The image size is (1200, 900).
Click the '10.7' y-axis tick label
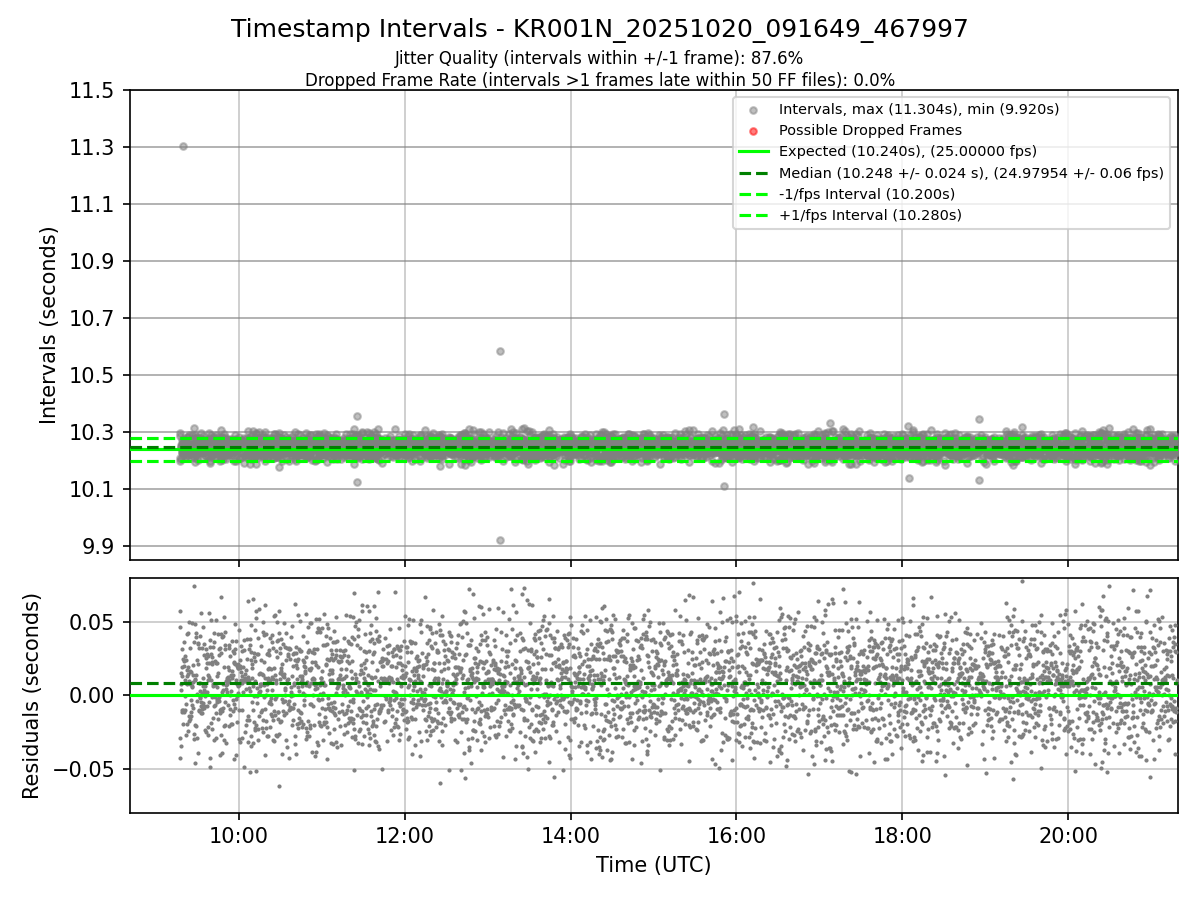94,319
